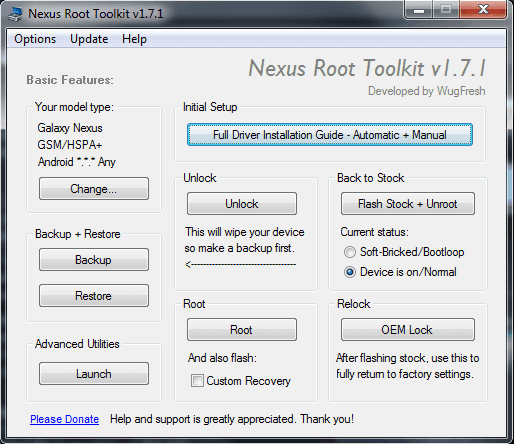Viewport: 514px width, 444px height.
Task: Launch Advanced Utilities
Action: (x=94, y=374)
